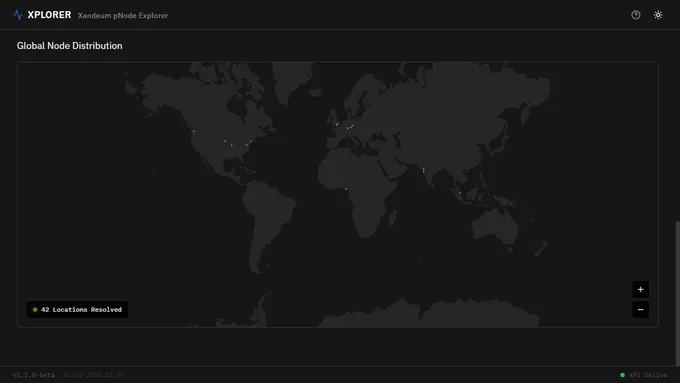Toggle light/dark theme with the sun icon
The height and width of the screenshot is (383, 680).
[x=658, y=15]
